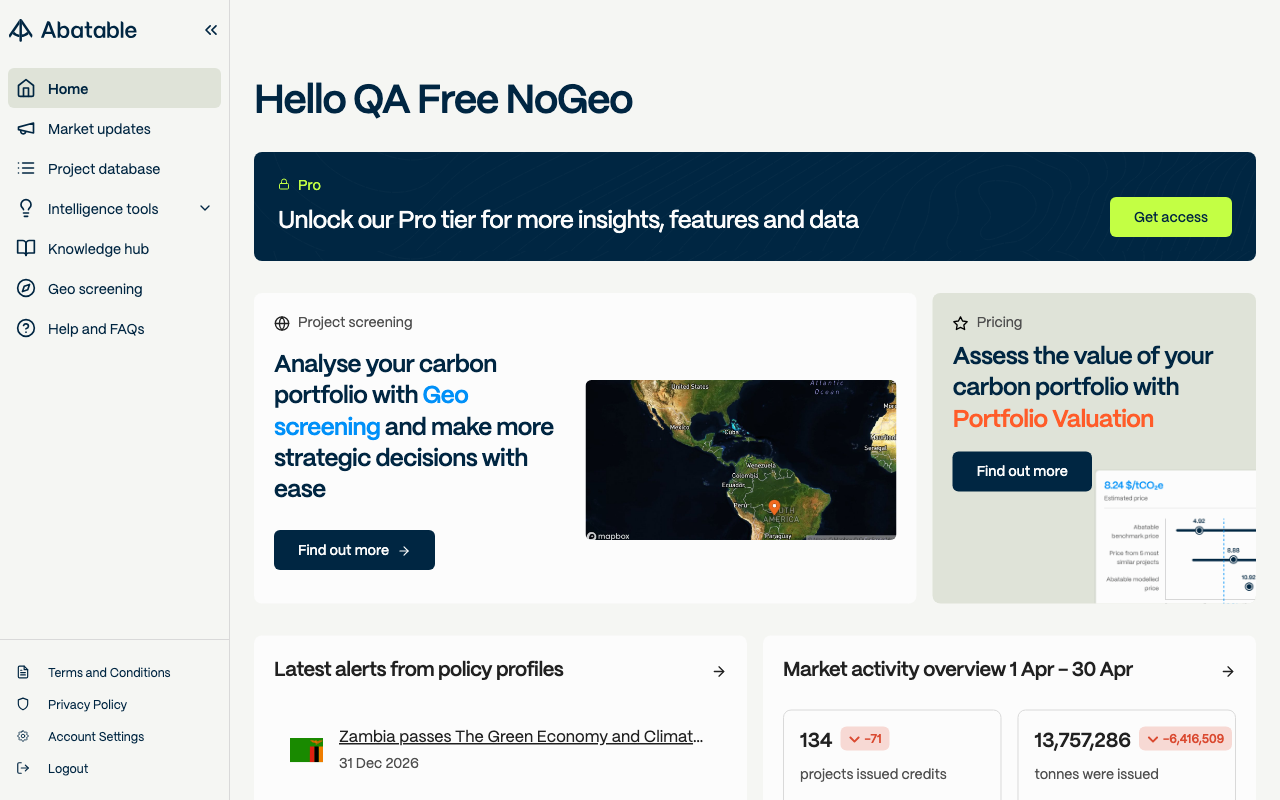Open Help and FAQs question icon
Screen dimensions: 1280x800
[x=27, y=329]
